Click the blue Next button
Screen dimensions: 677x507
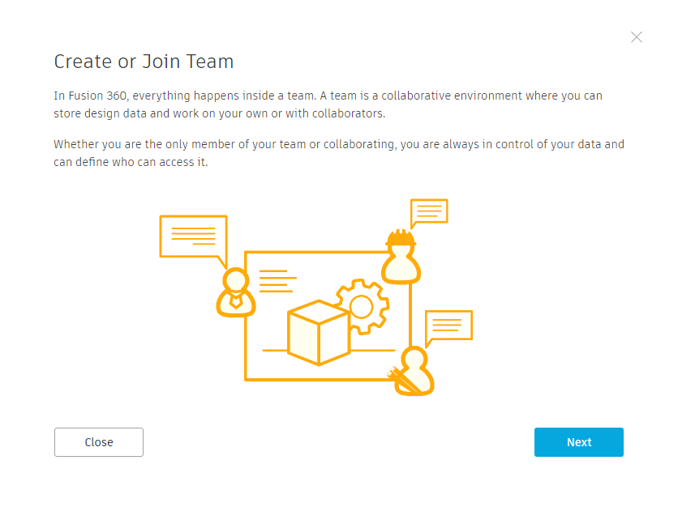pyautogui.click(x=579, y=442)
